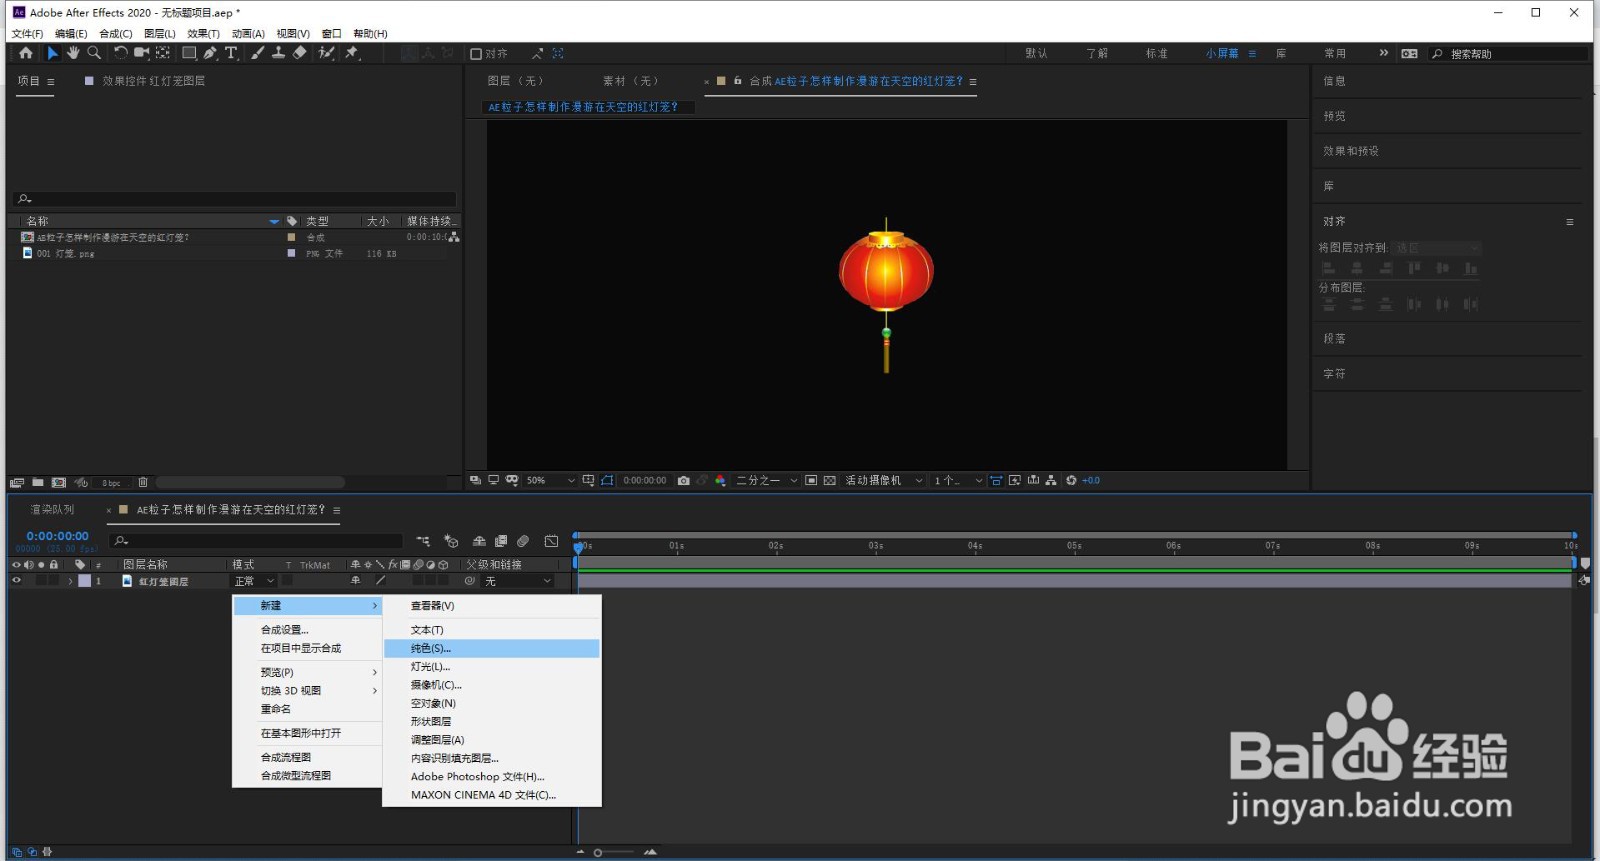Select the Puppet Pin tool
Image resolution: width=1600 pixels, height=861 pixels.
[352, 53]
